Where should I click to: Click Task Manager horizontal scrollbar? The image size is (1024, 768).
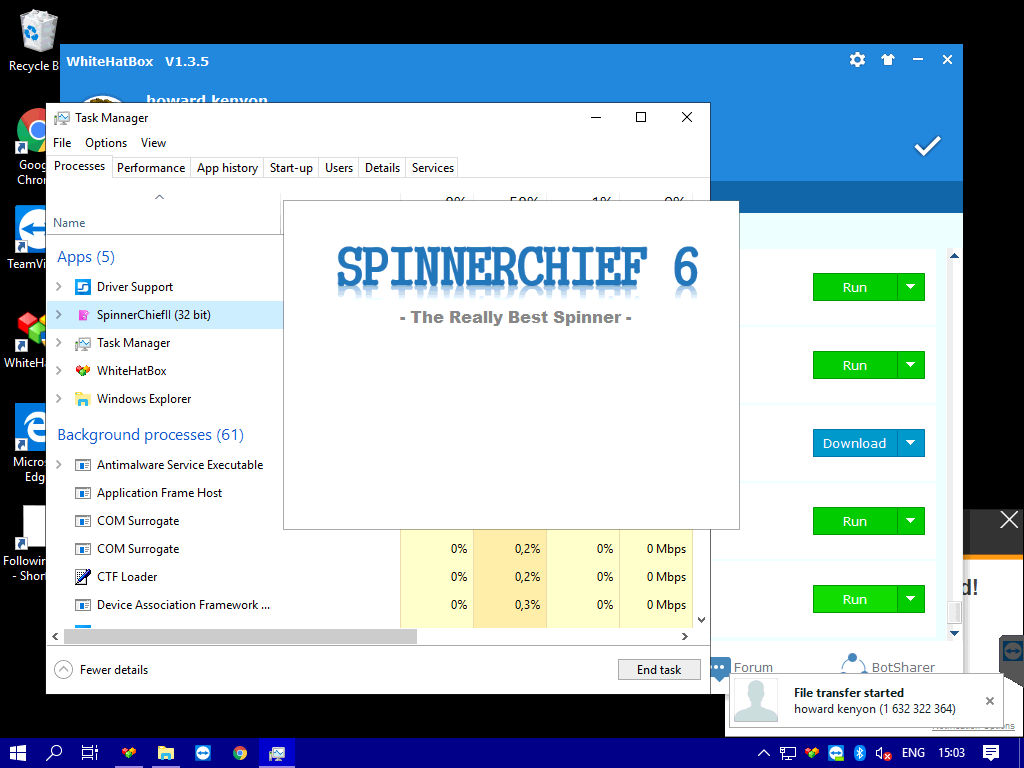pyautogui.click(x=240, y=636)
